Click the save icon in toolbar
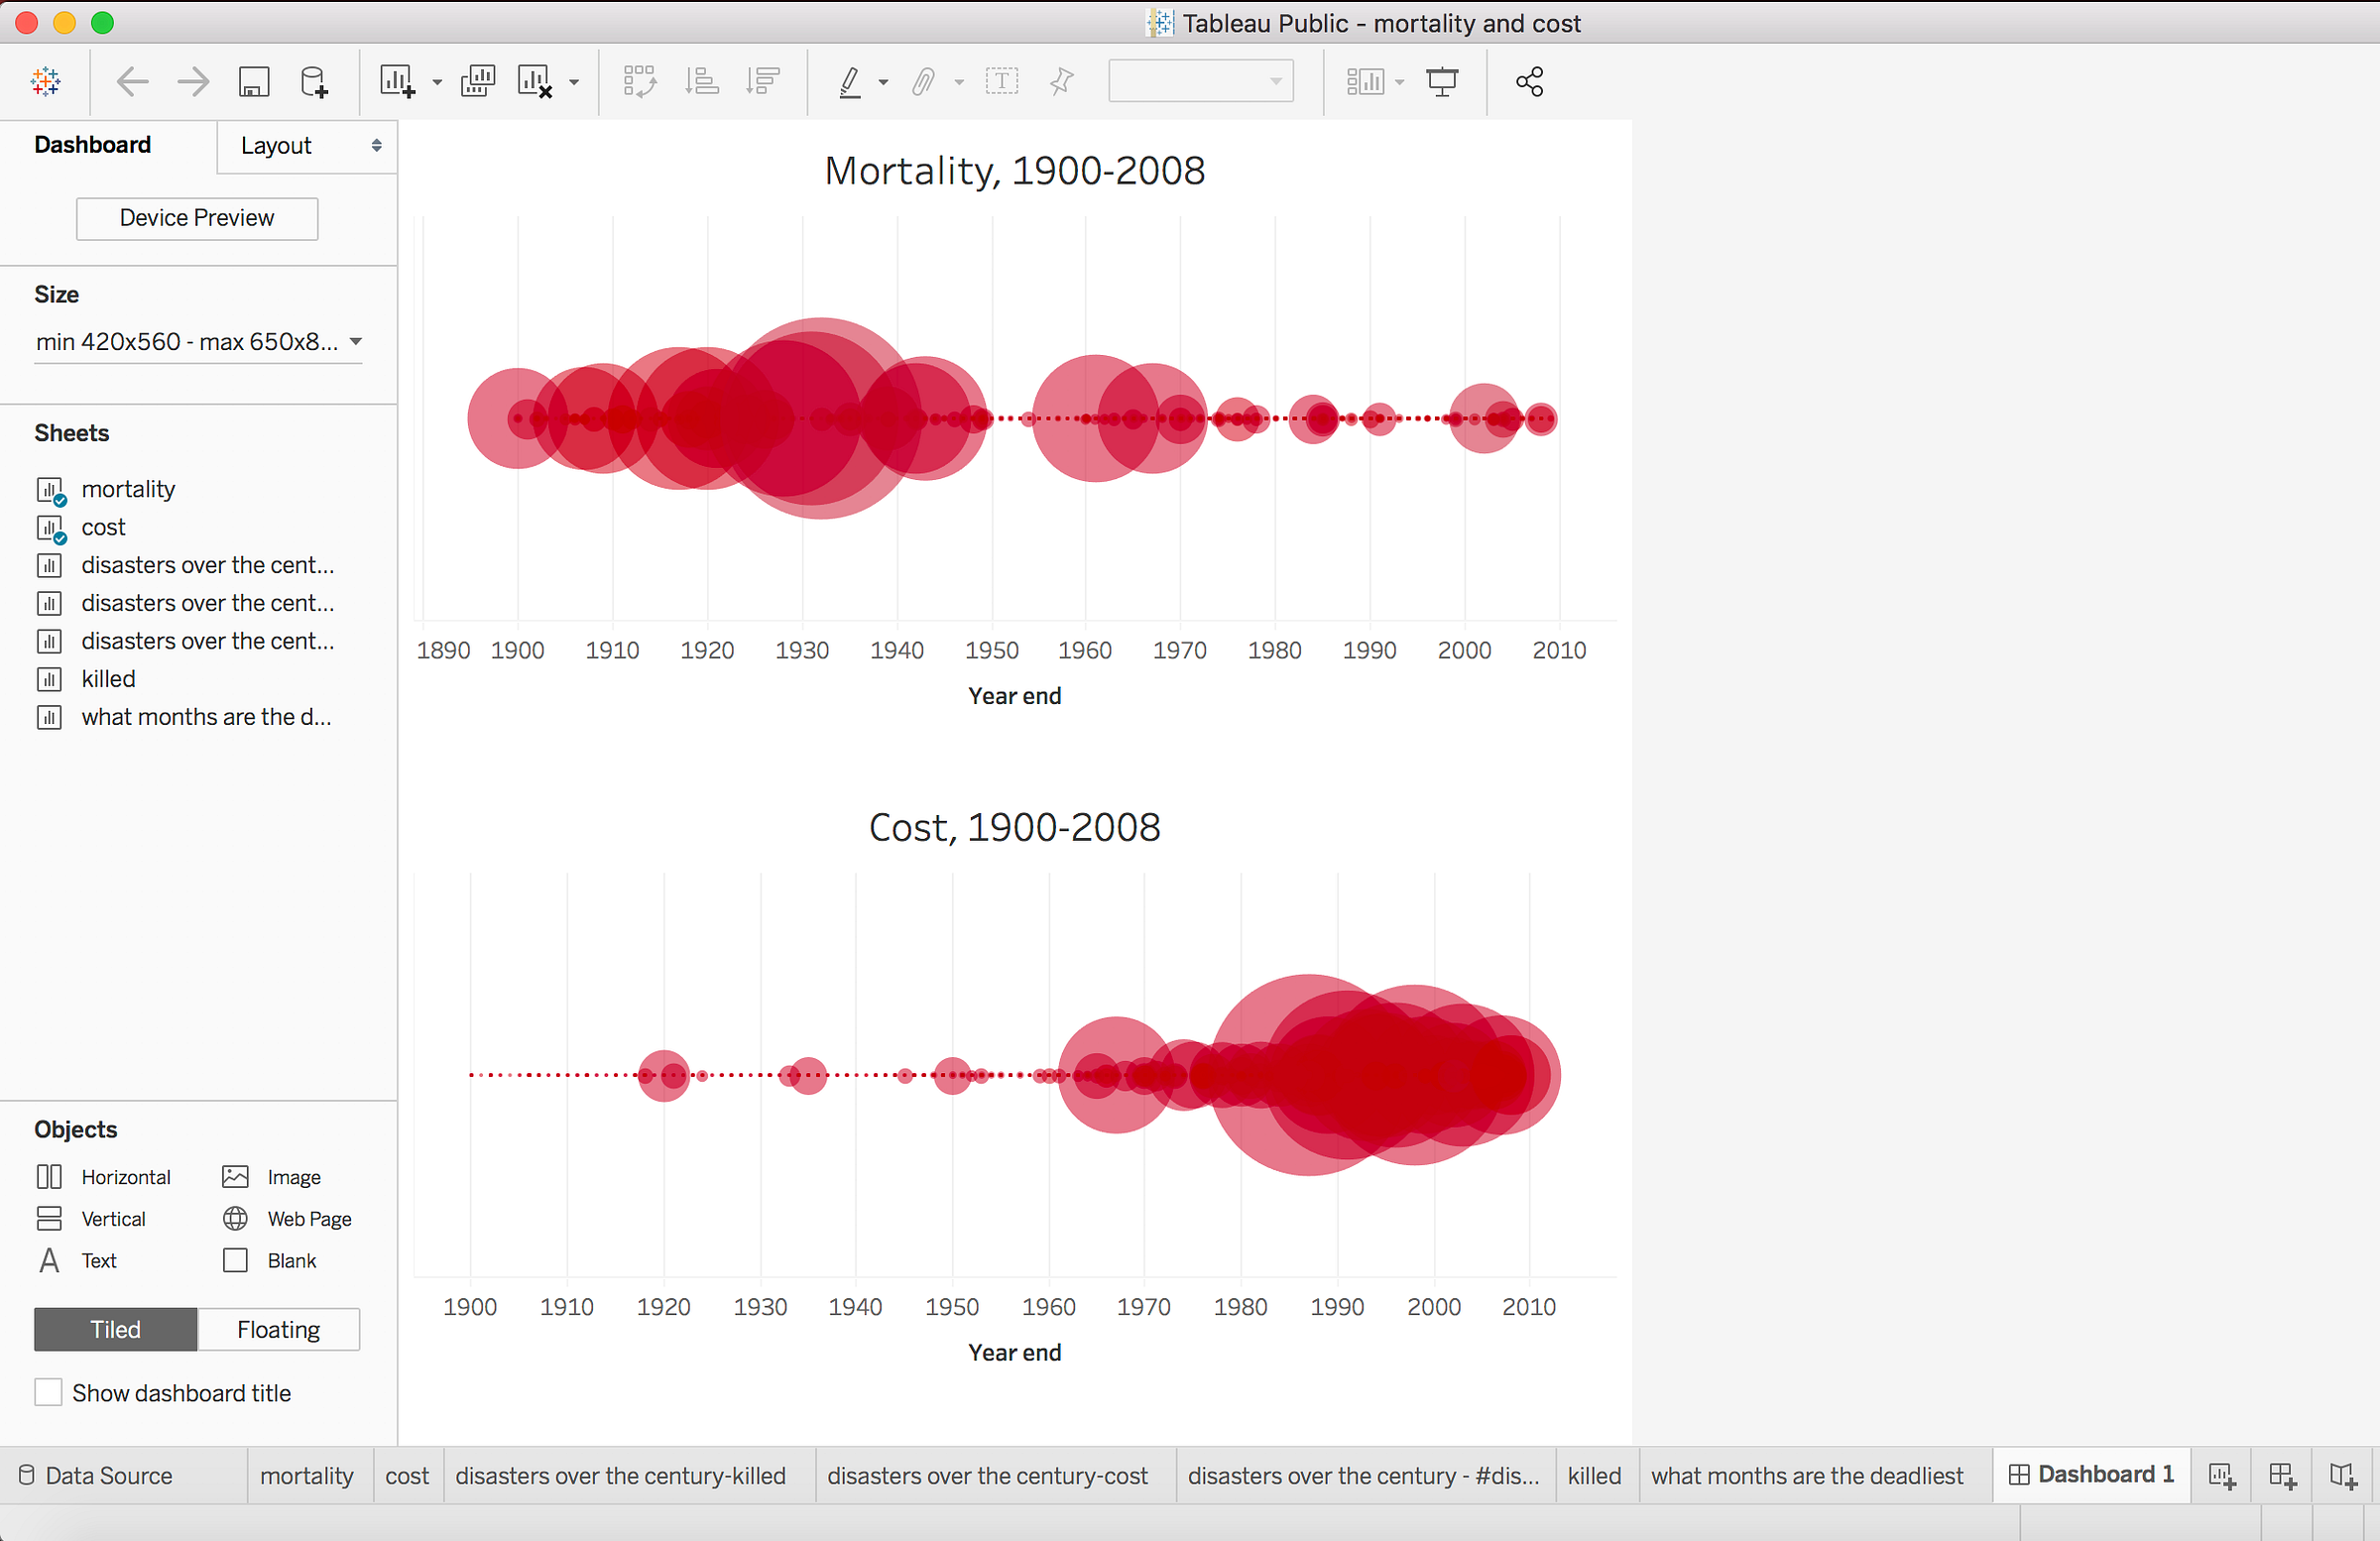 point(254,81)
